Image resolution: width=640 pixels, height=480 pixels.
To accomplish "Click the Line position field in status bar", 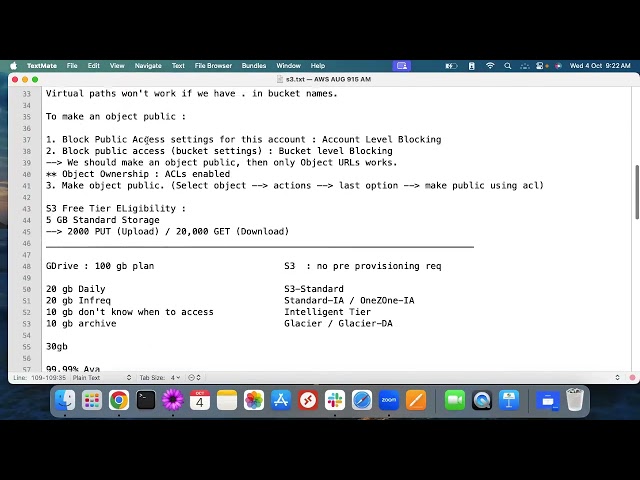I will (40, 378).
